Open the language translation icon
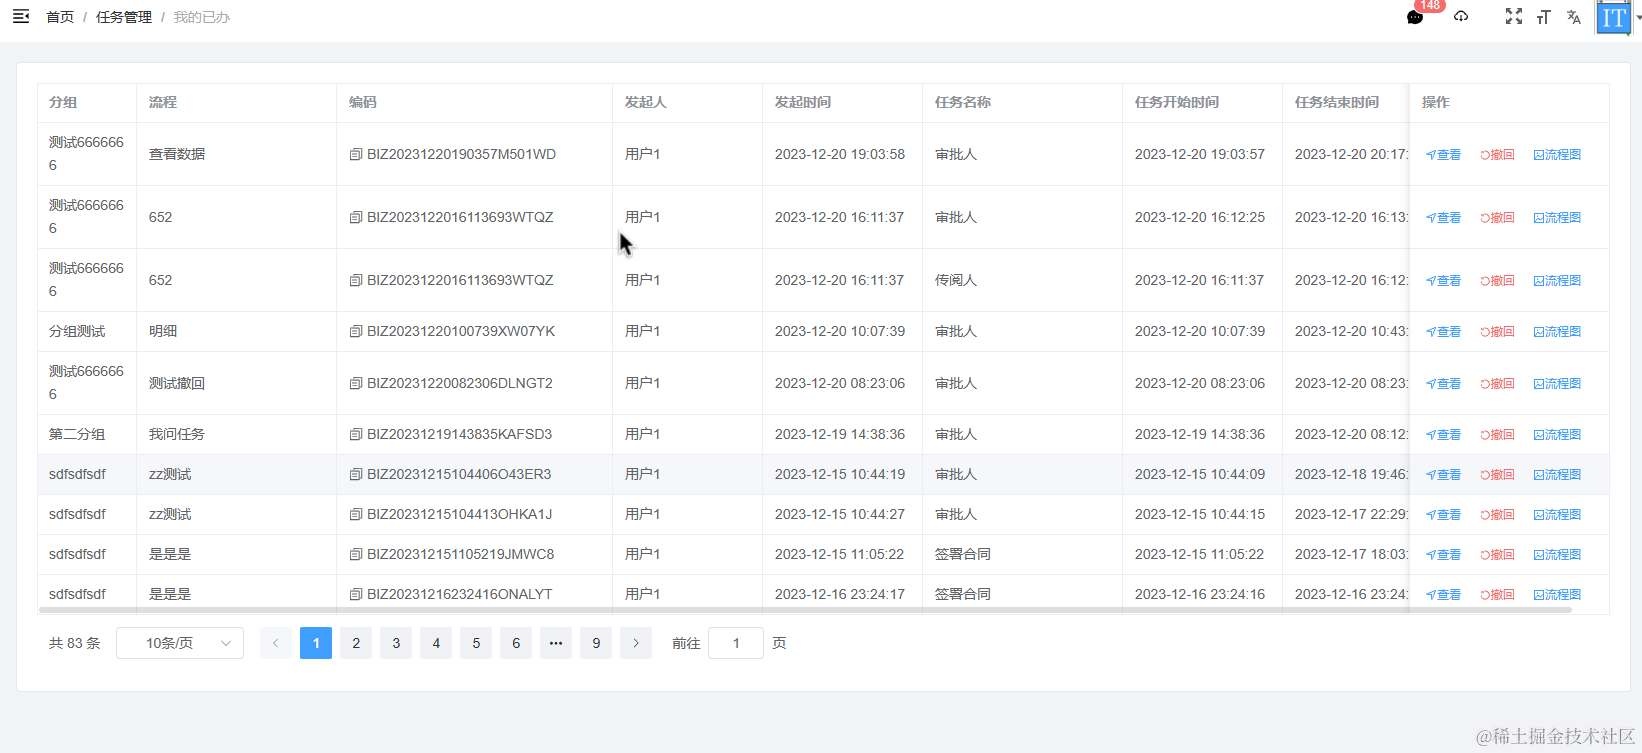Viewport: 1642px width, 753px height. pyautogui.click(x=1574, y=17)
